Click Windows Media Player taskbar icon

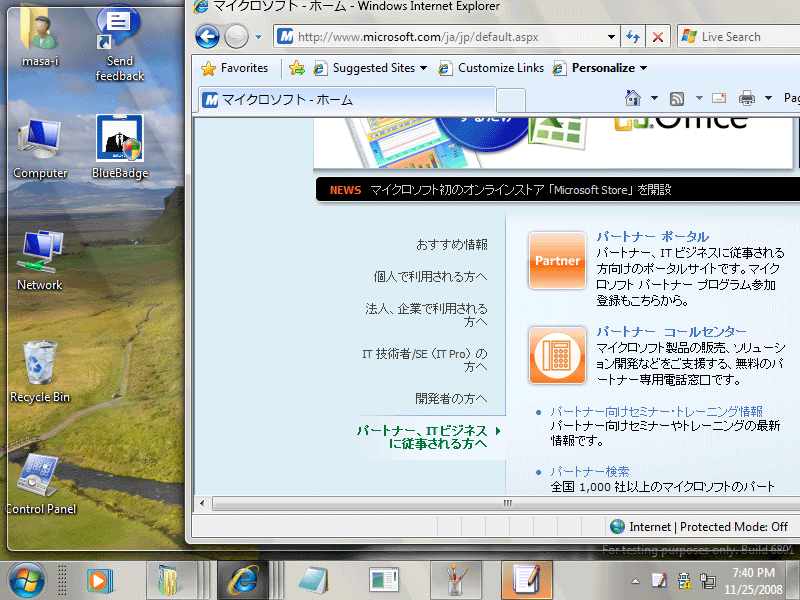click(x=99, y=581)
